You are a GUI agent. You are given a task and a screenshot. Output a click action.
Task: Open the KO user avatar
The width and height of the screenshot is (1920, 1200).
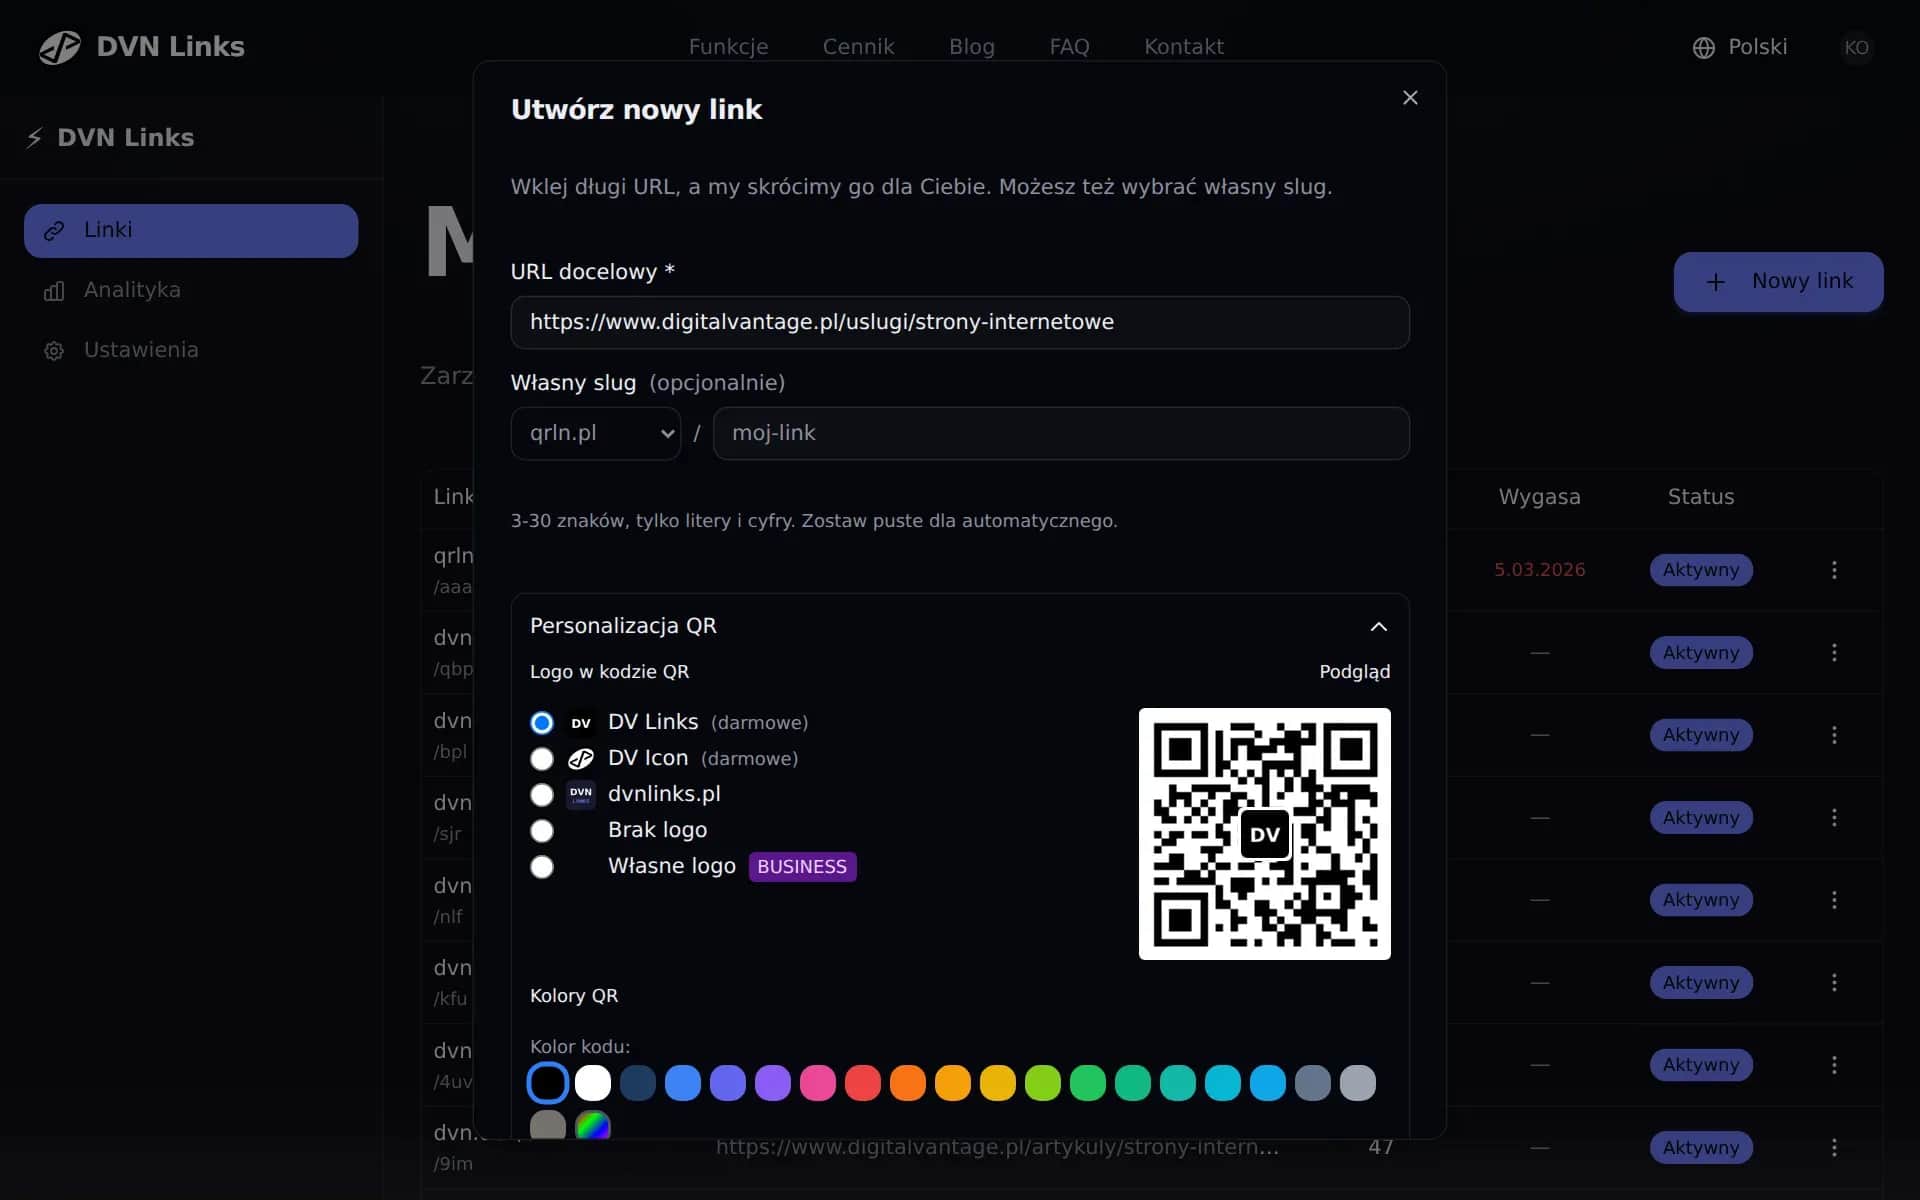[x=1857, y=48]
